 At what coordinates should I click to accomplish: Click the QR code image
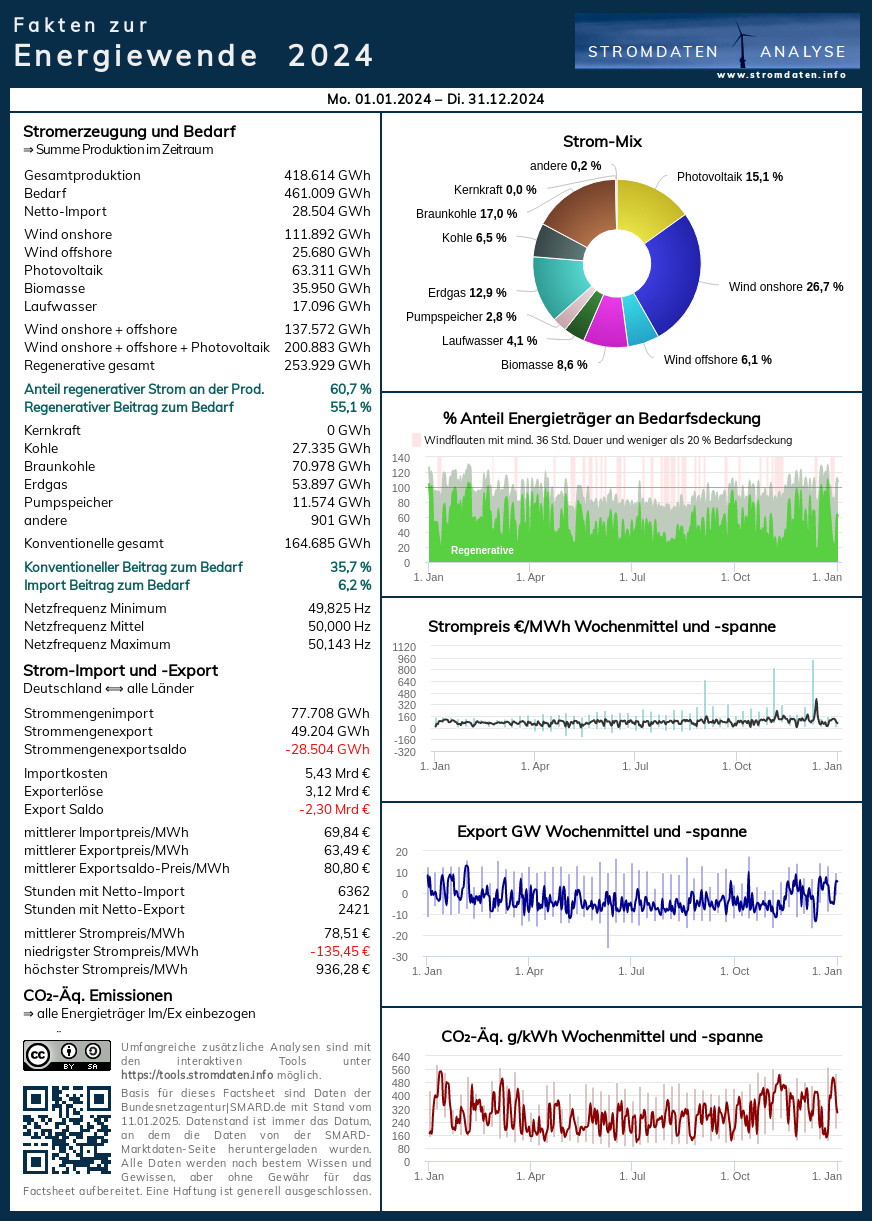coord(66,1130)
